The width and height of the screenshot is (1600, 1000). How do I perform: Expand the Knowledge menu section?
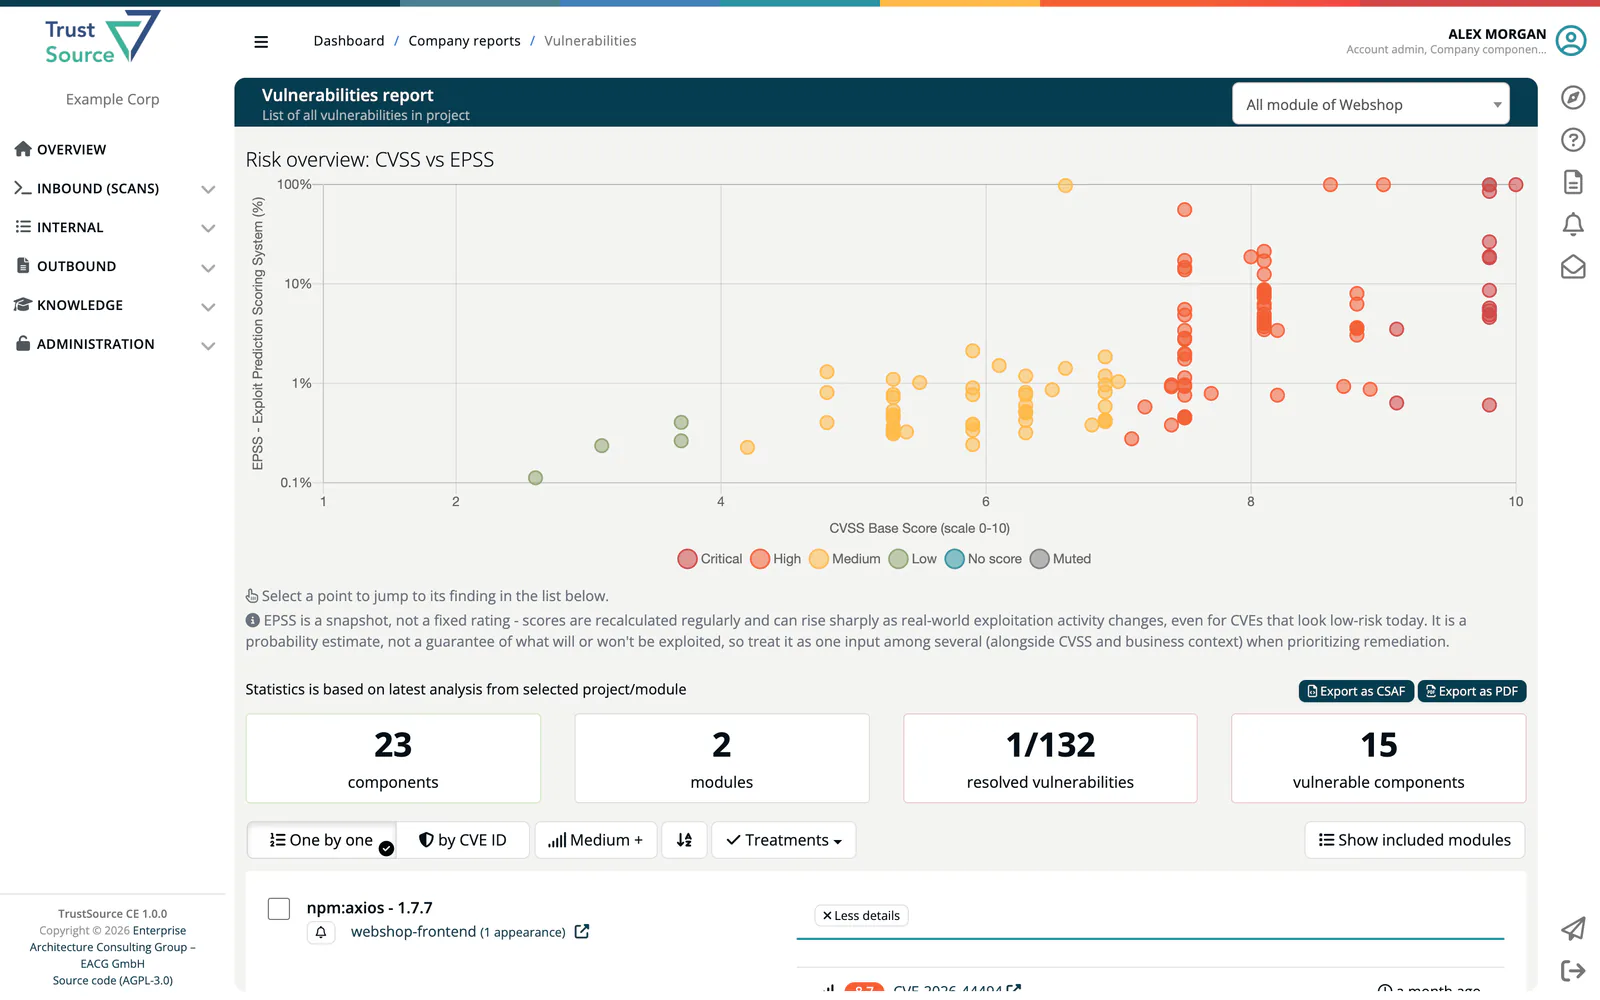115,306
